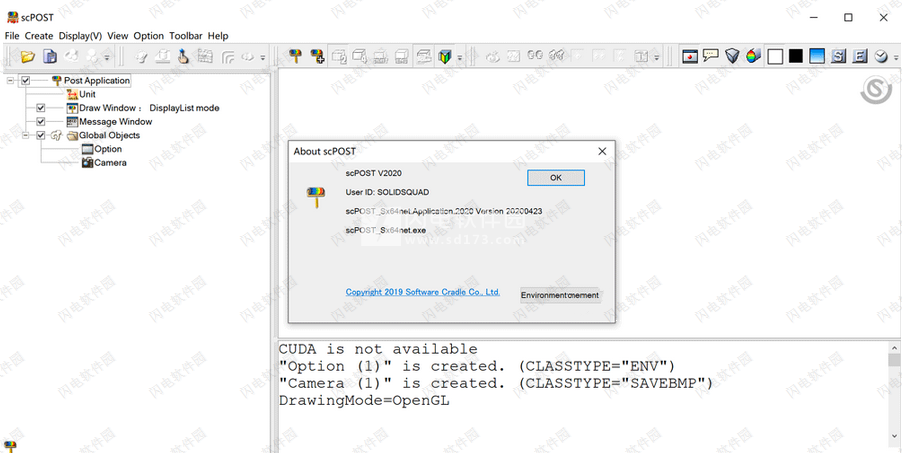Click OK in About scPOST dialog
This screenshot has width=902, height=453.
click(x=556, y=178)
